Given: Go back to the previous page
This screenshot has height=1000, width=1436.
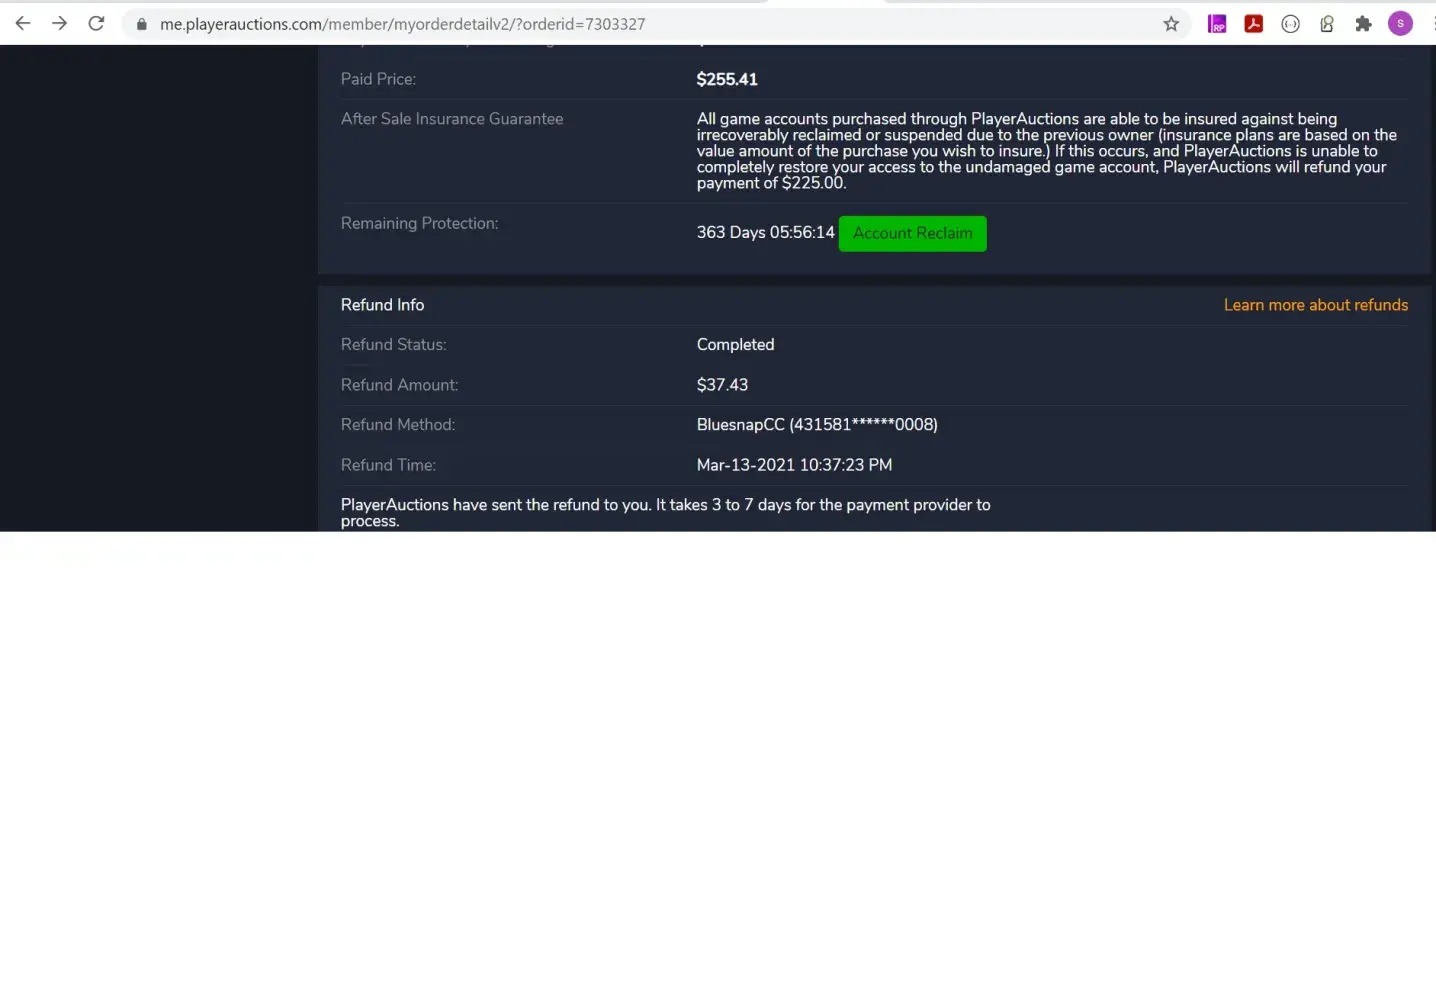Looking at the screenshot, I should (23, 23).
